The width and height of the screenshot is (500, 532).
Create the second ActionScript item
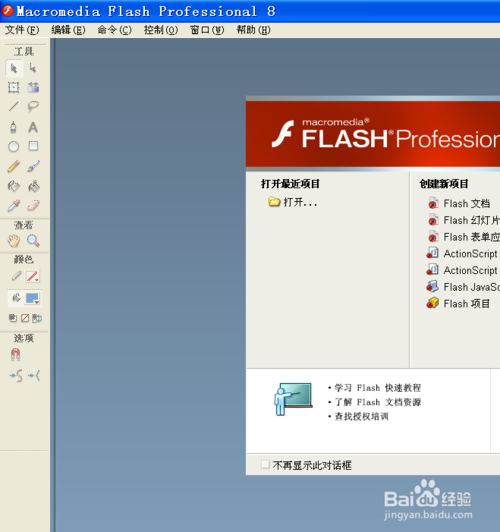coord(463,270)
